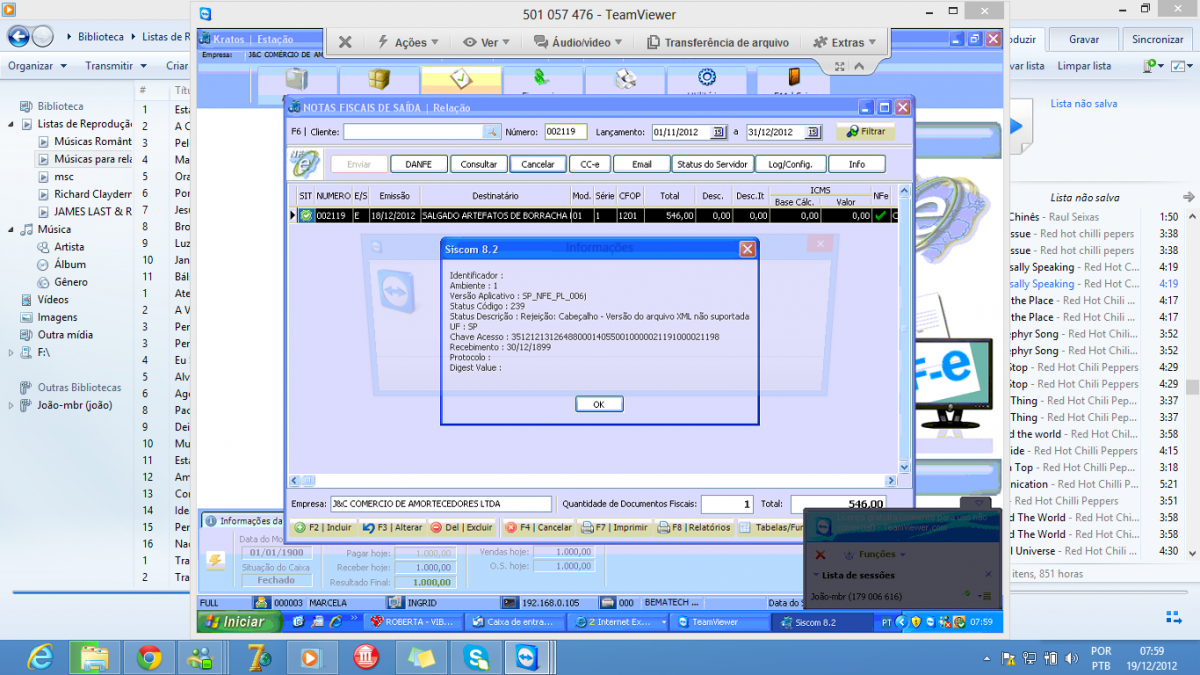Close the TeamViewer session with the X
This screenshot has height=675, width=1200.
345,42
